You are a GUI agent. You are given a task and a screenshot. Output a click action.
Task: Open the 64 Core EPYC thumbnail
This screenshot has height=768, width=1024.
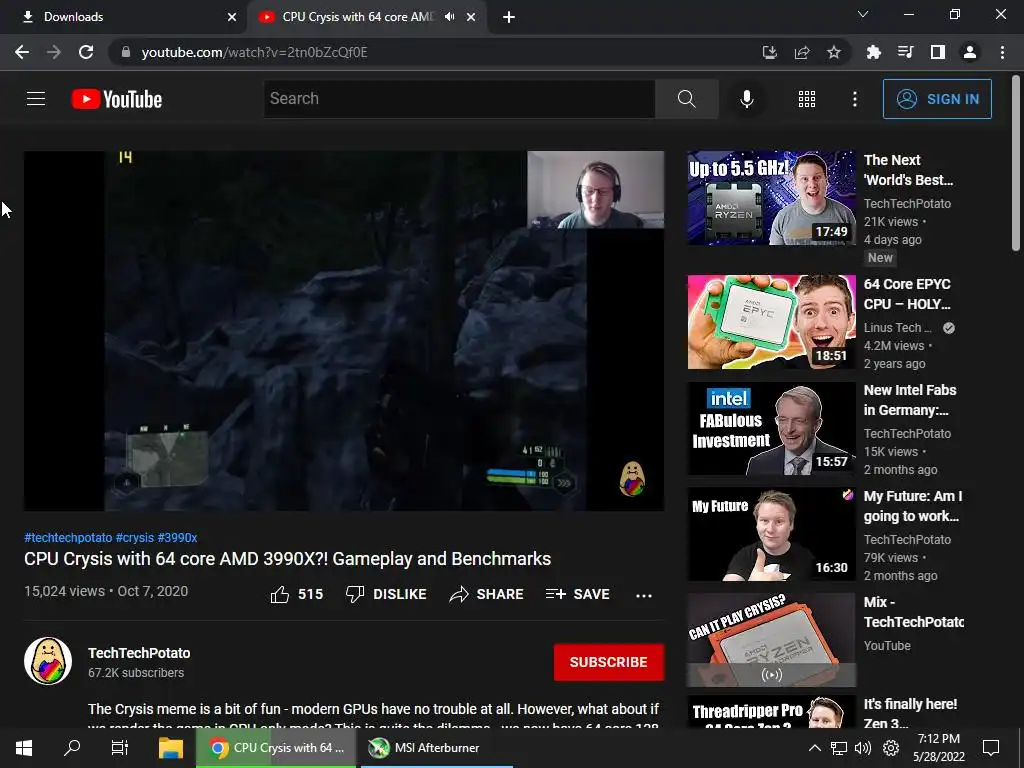tap(771, 322)
